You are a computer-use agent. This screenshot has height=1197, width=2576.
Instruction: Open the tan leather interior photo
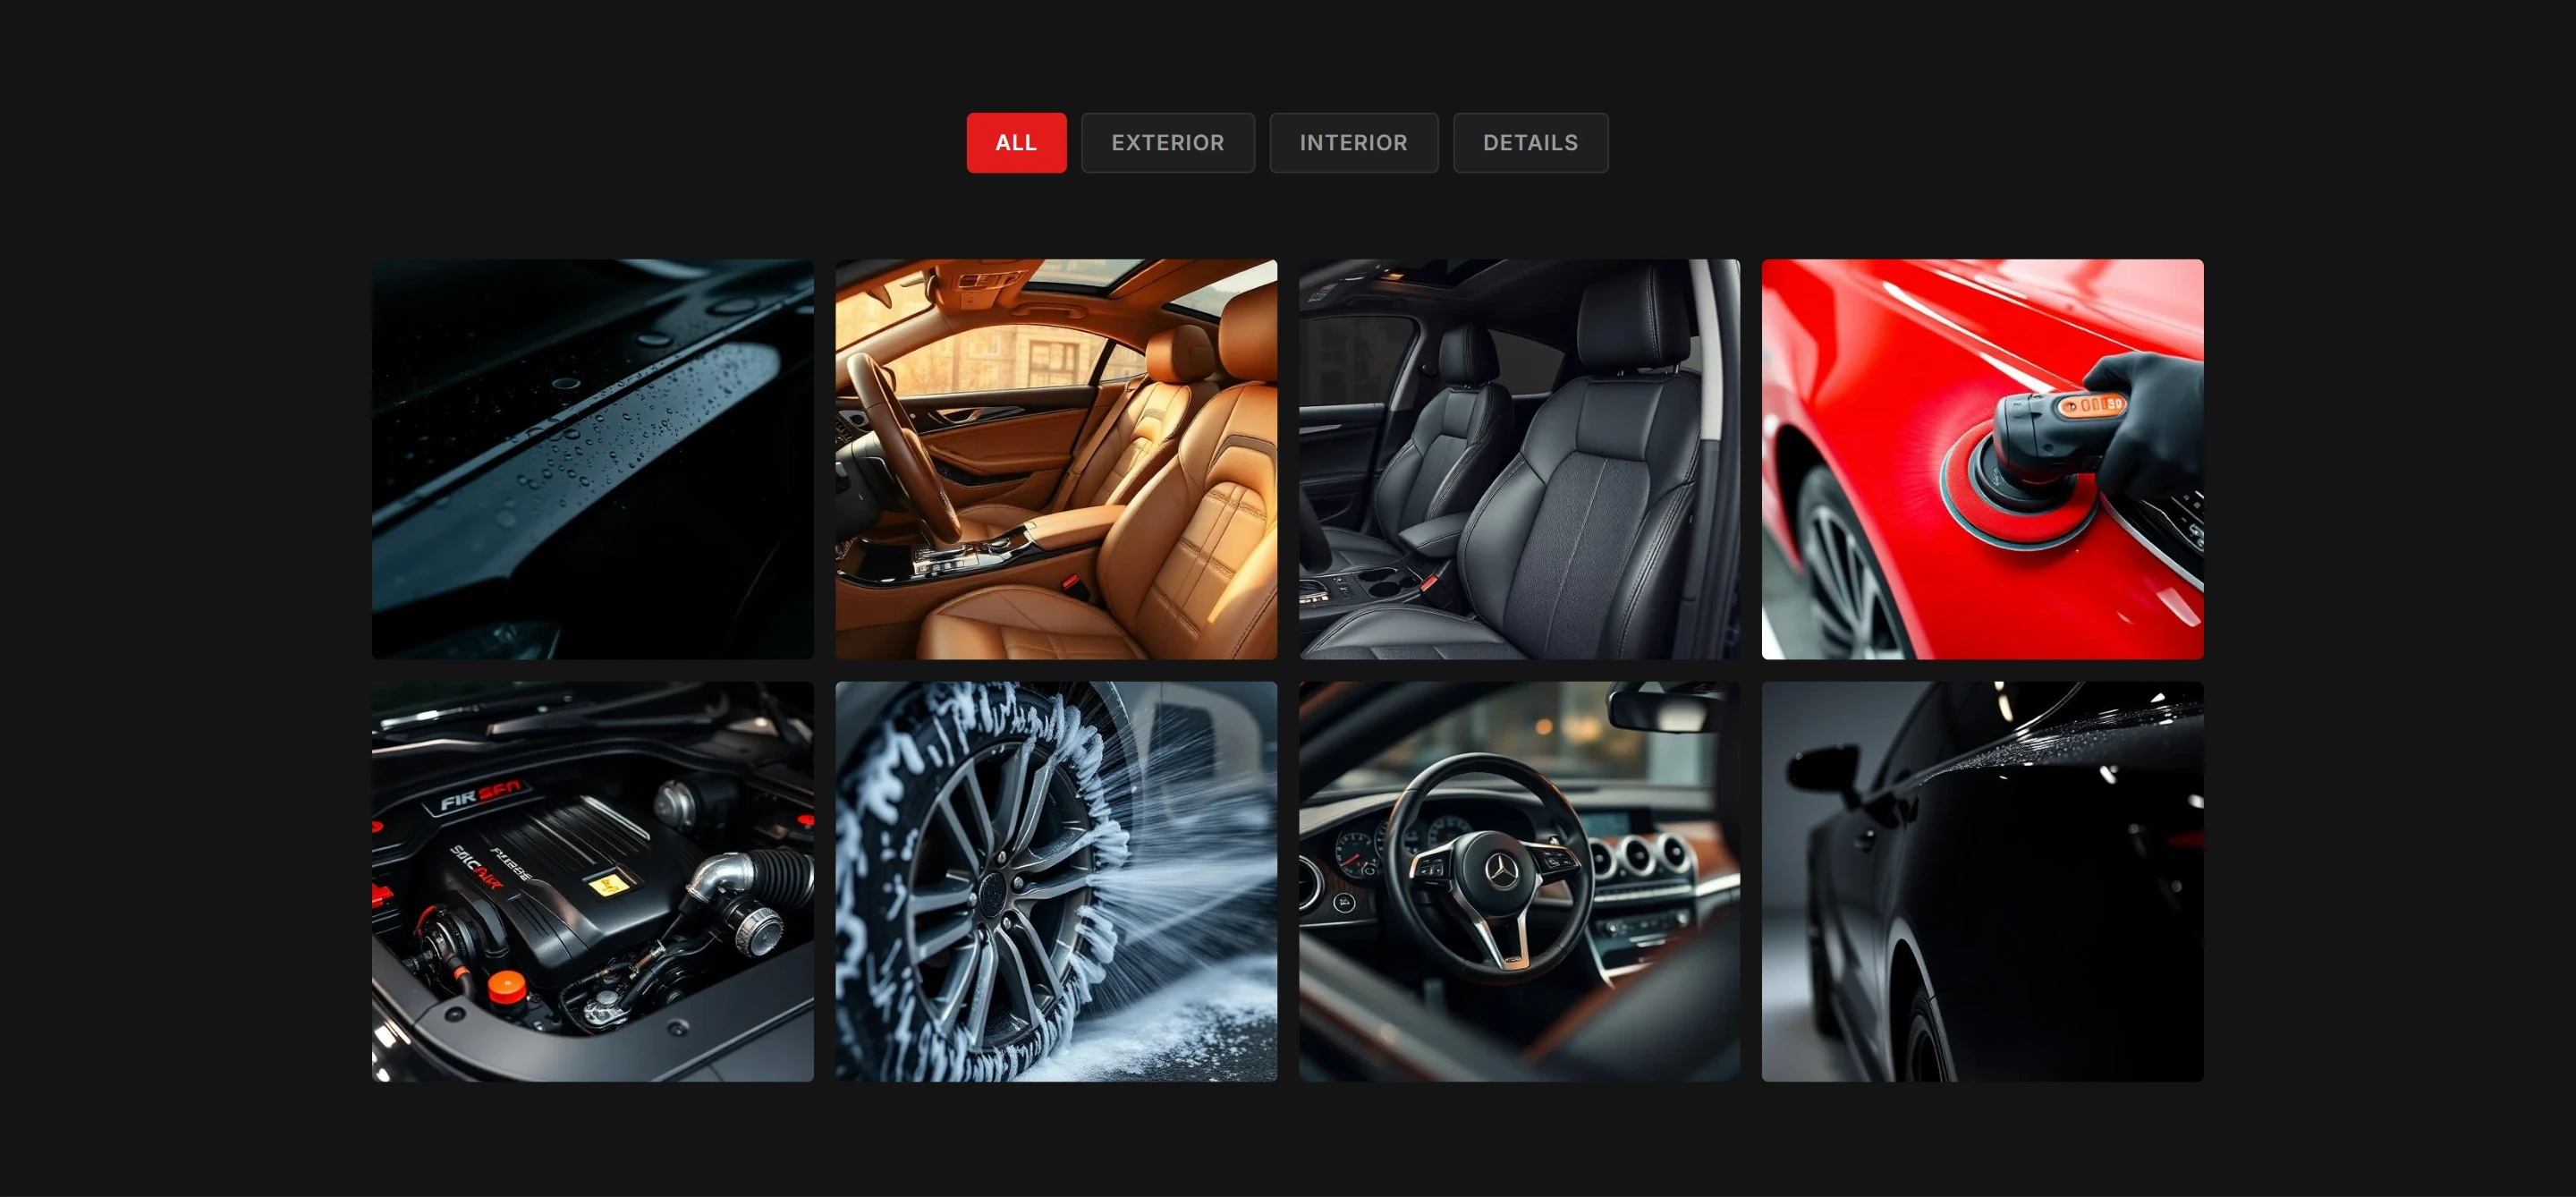(1056, 459)
